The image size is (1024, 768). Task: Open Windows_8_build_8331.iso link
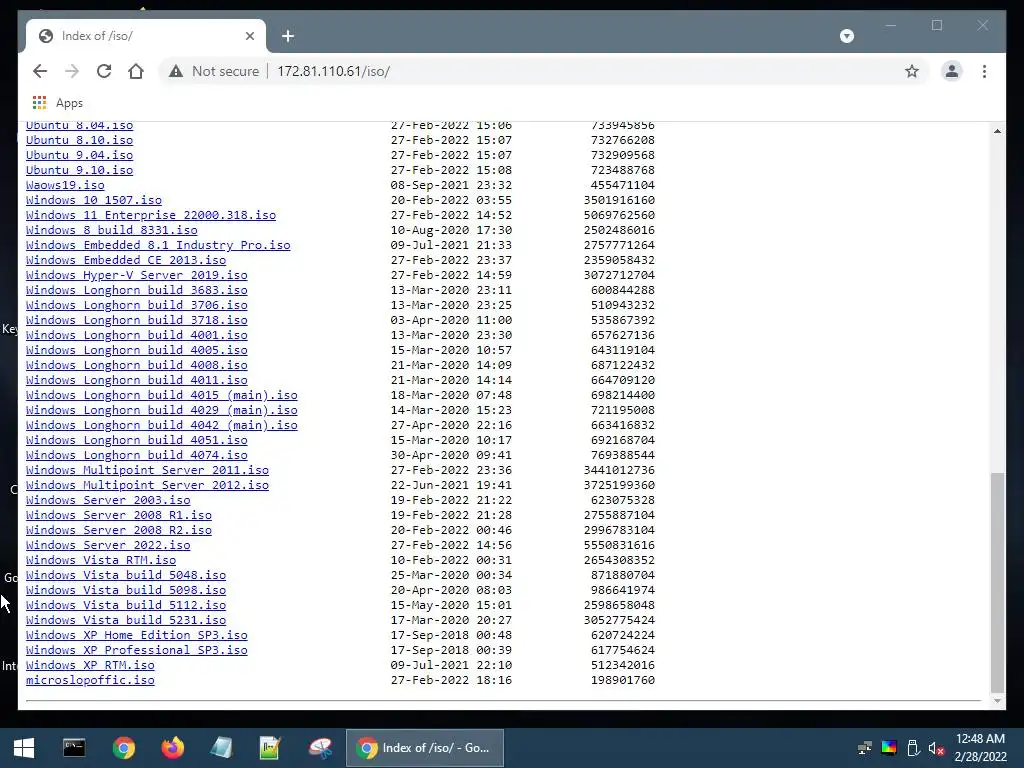[x=111, y=230]
